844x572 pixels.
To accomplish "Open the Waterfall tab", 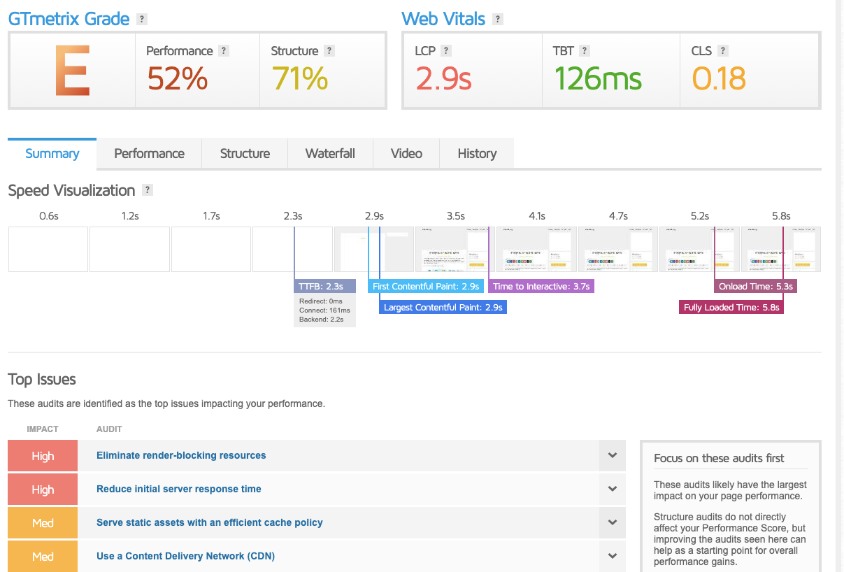I will pos(330,153).
